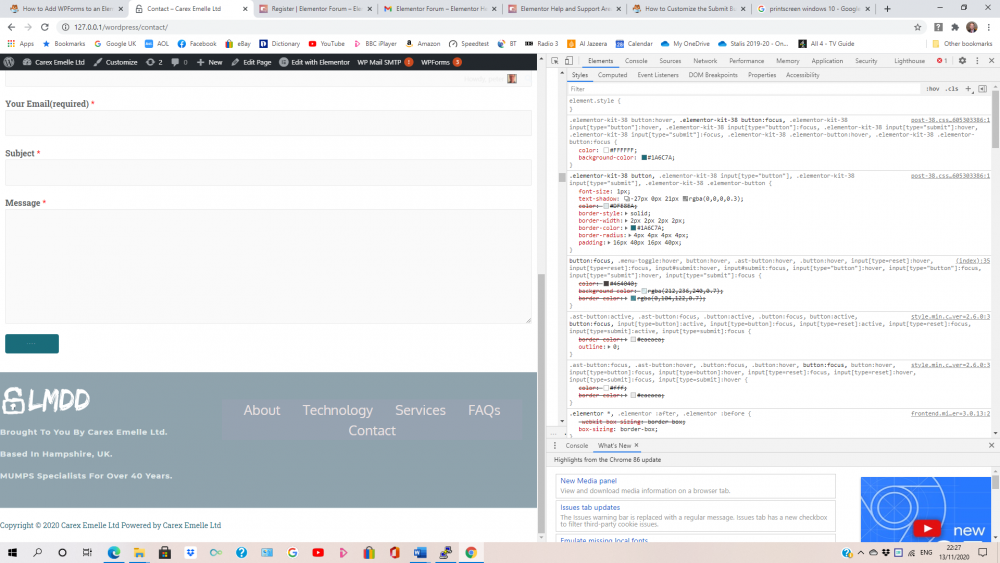1000x563 pixels.
Task: Click the comments bubble in WordPress admin bar
Action: tap(179, 62)
